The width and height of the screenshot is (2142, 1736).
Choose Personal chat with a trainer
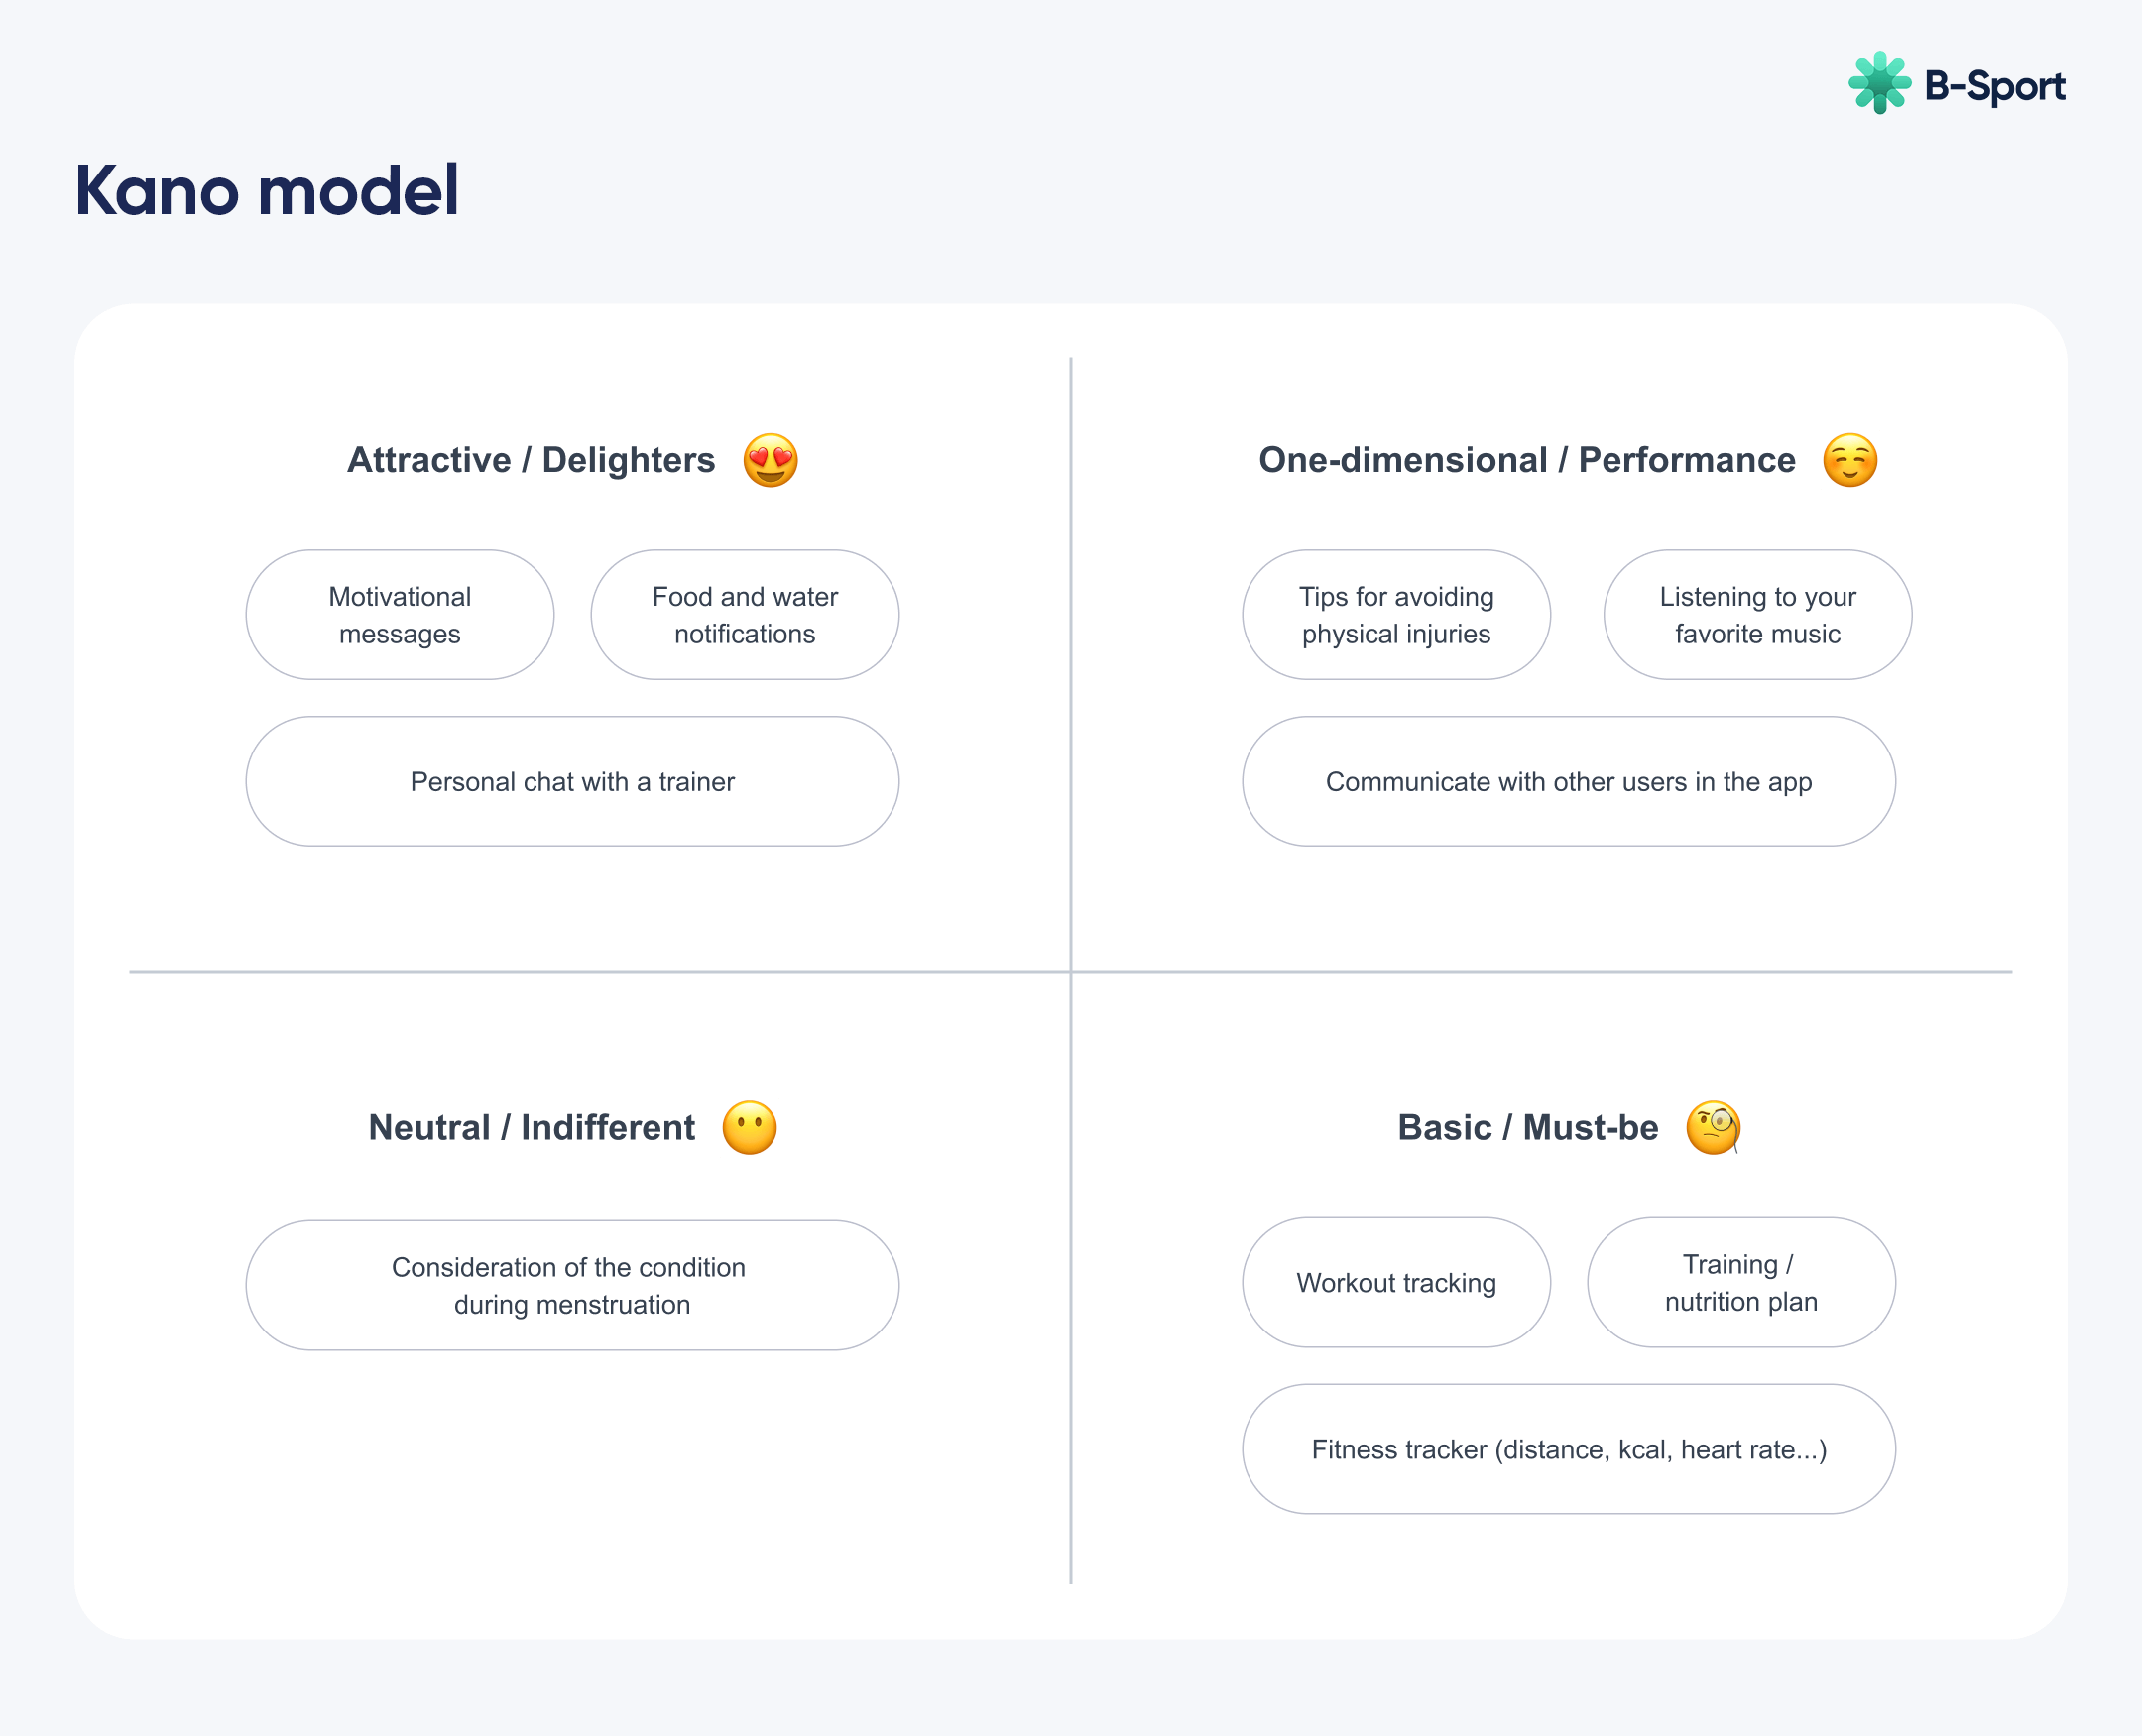pyautogui.click(x=572, y=781)
